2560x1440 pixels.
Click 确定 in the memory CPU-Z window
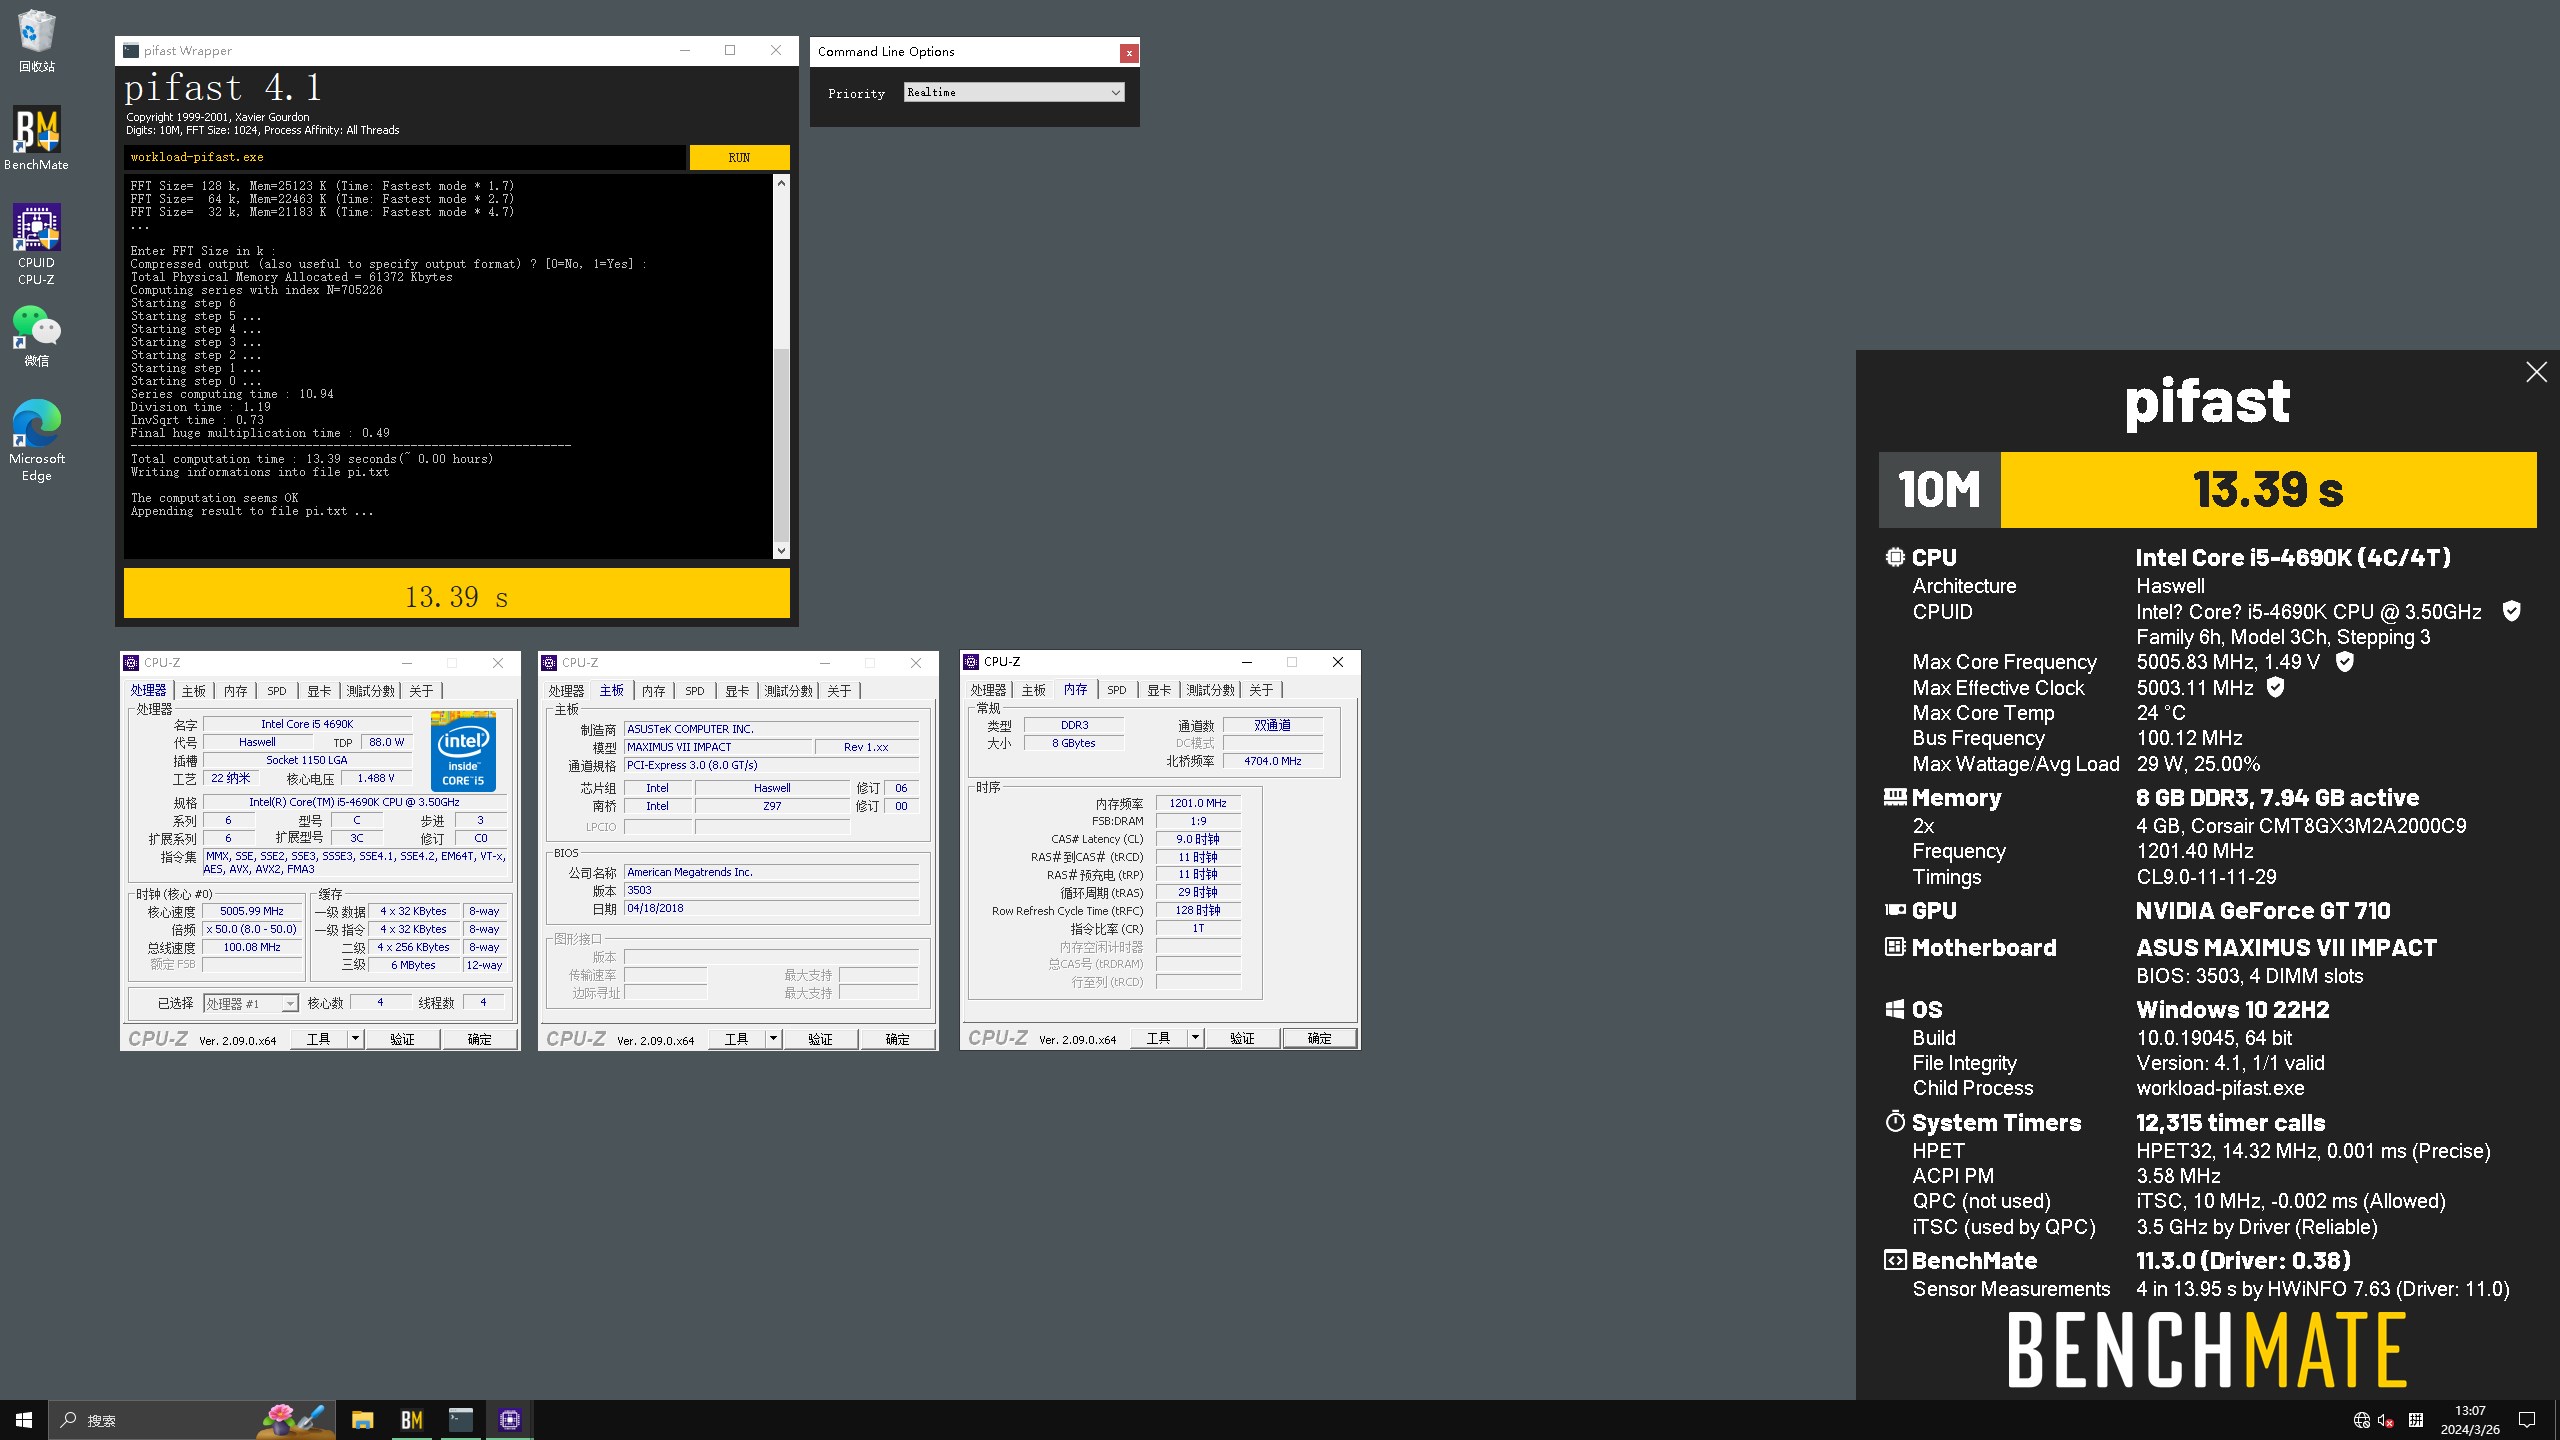[x=1319, y=1038]
